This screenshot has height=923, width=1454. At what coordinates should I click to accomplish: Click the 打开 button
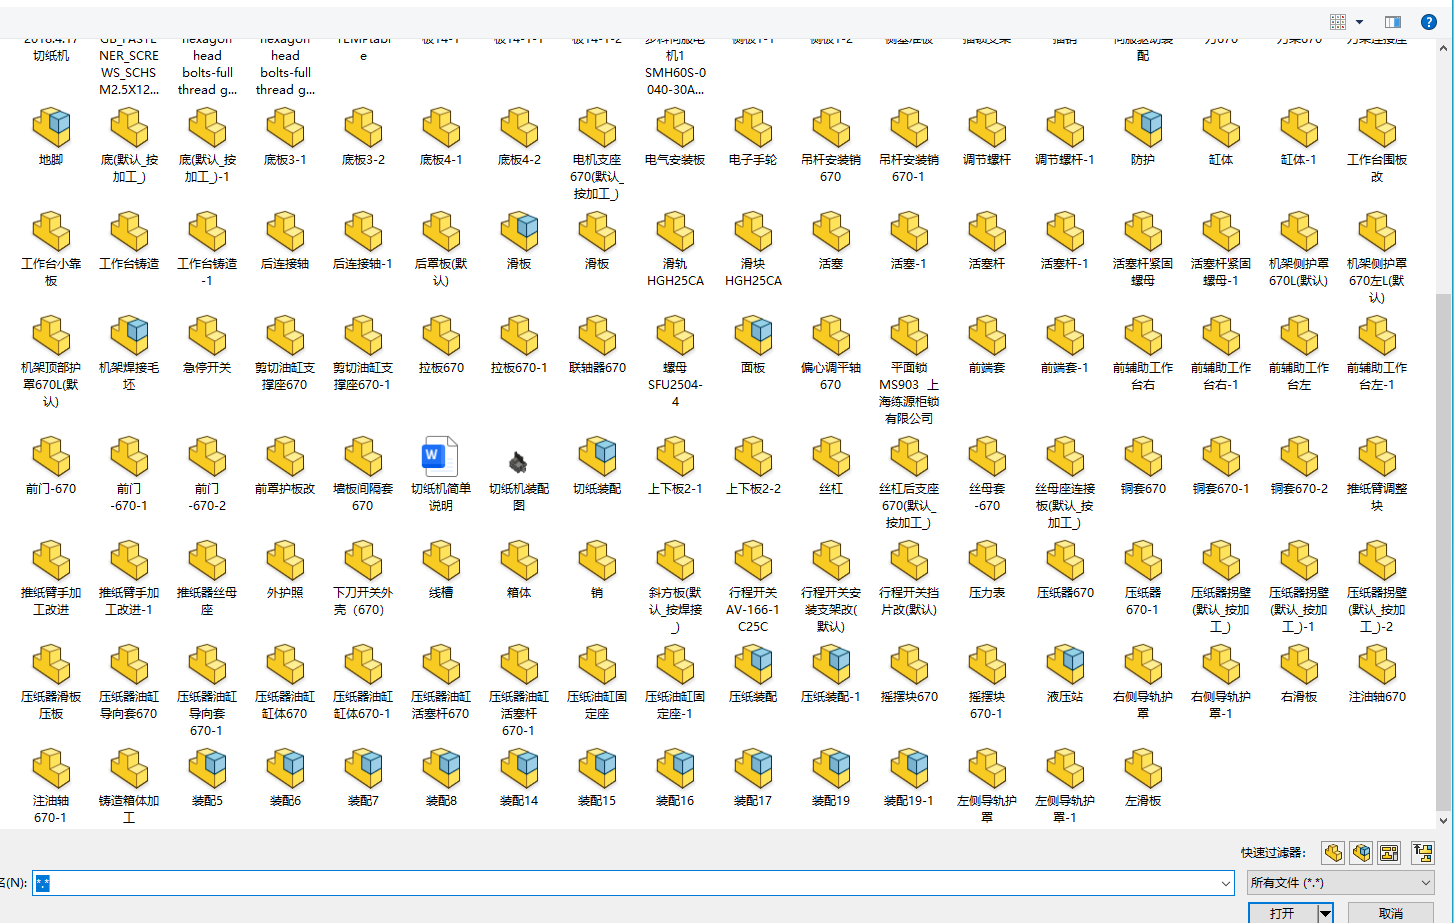click(x=1282, y=913)
